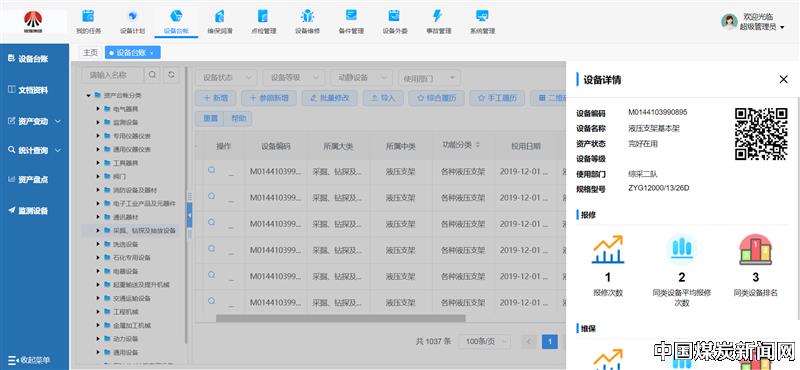This screenshot has width=800, height=370.
Task: Click the 请输入名称 search field
Action: tap(113, 75)
